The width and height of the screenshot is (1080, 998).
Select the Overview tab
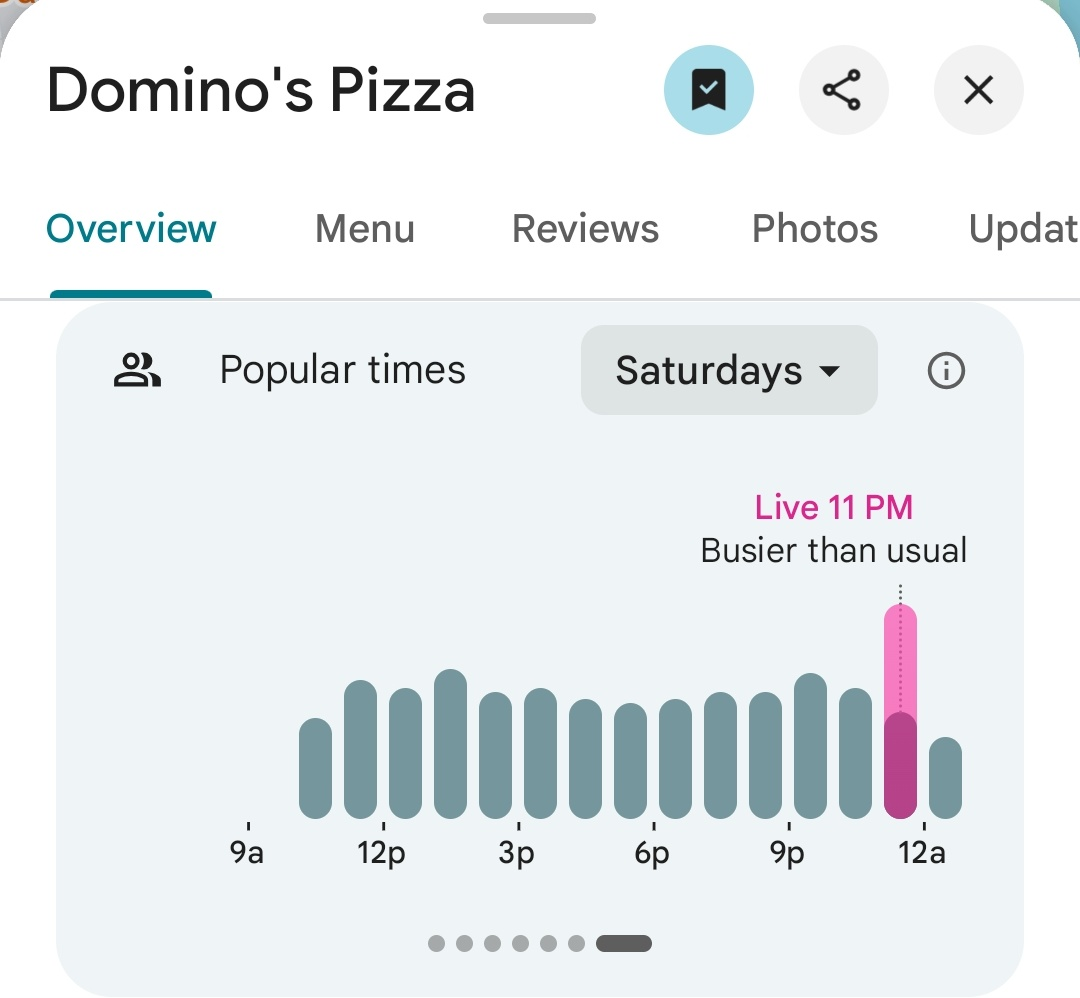tap(131, 229)
